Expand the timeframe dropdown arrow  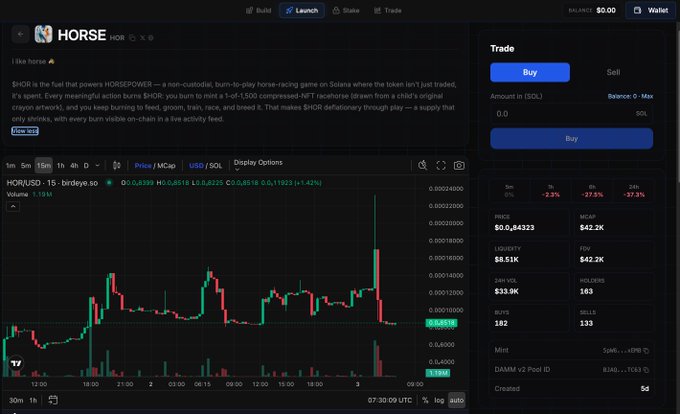(x=98, y=166)
